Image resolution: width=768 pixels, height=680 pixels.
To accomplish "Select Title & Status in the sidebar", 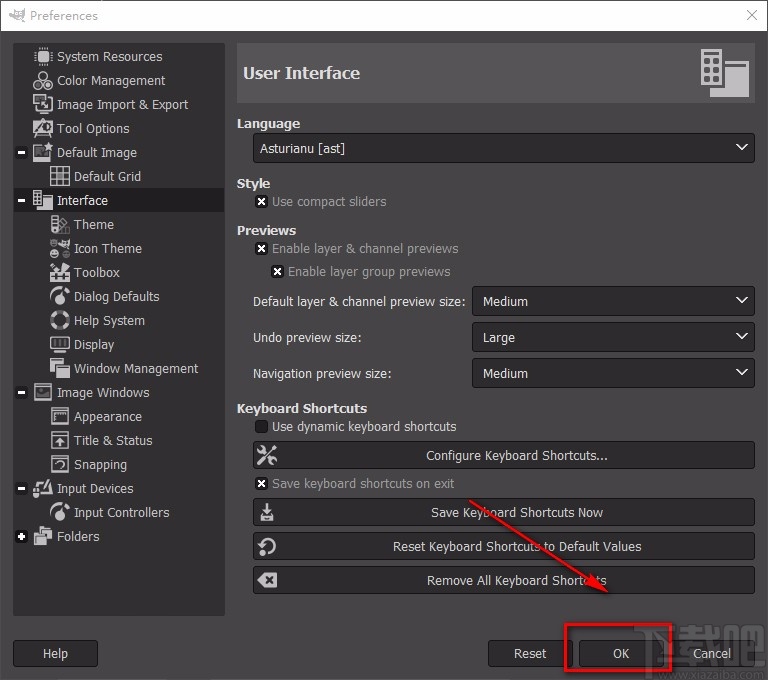I will click(x=113, y=441).
